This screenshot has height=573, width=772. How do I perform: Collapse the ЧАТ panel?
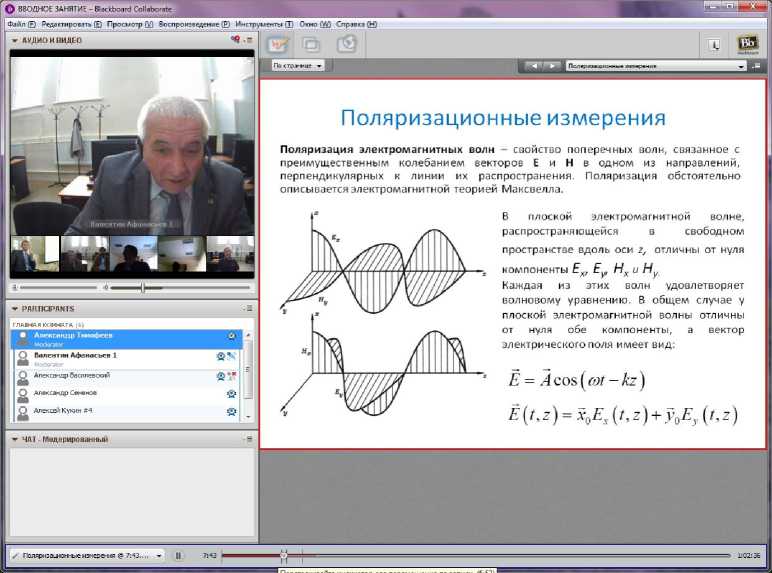click(14, 439)
